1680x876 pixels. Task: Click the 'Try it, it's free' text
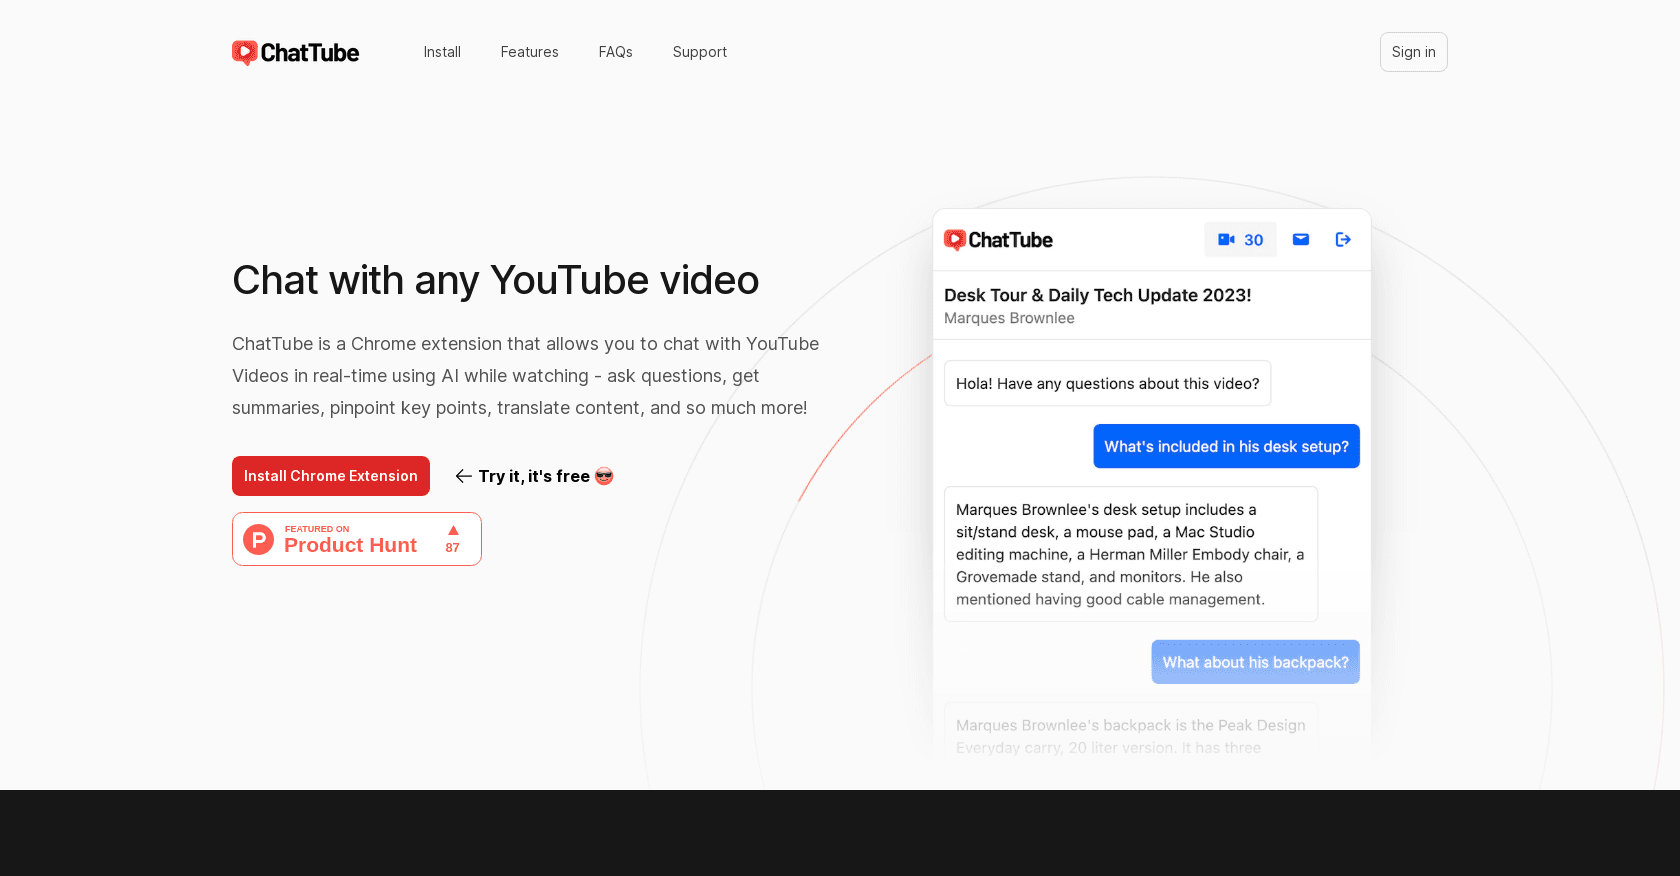(x=534, y=476)
